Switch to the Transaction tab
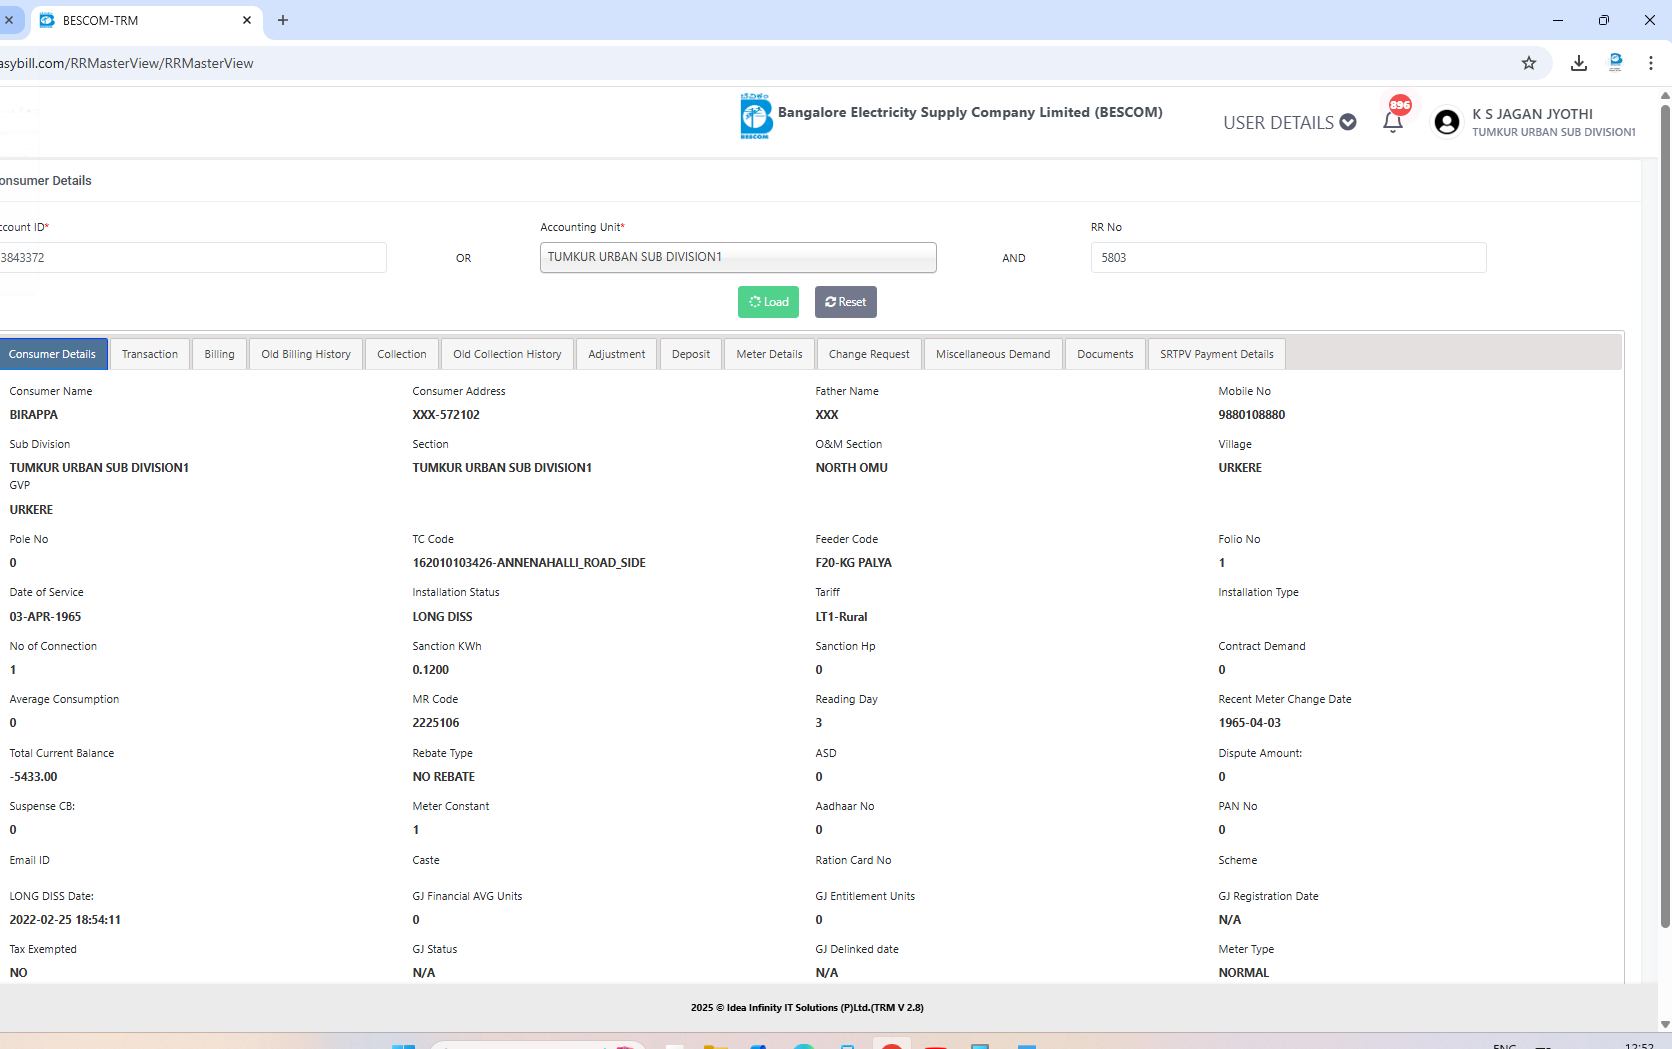 pos(150,354)
